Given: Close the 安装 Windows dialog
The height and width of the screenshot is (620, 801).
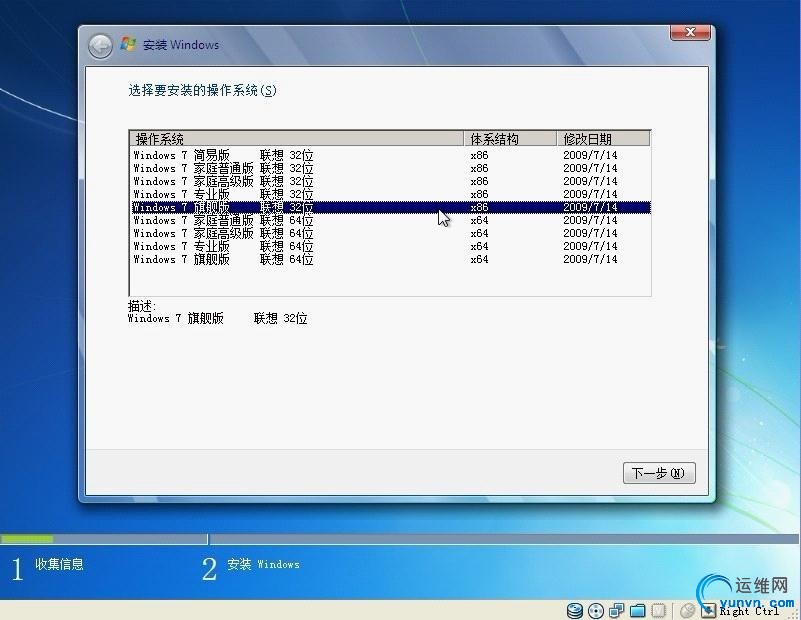Looking at the screenshot, I should (x=690, y=32).
